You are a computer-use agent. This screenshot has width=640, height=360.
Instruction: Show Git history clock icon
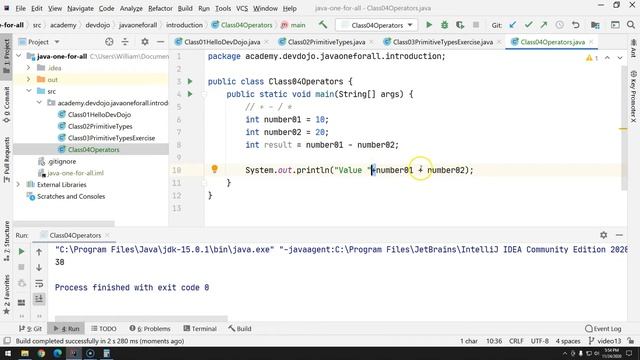[x=560, y=25]
